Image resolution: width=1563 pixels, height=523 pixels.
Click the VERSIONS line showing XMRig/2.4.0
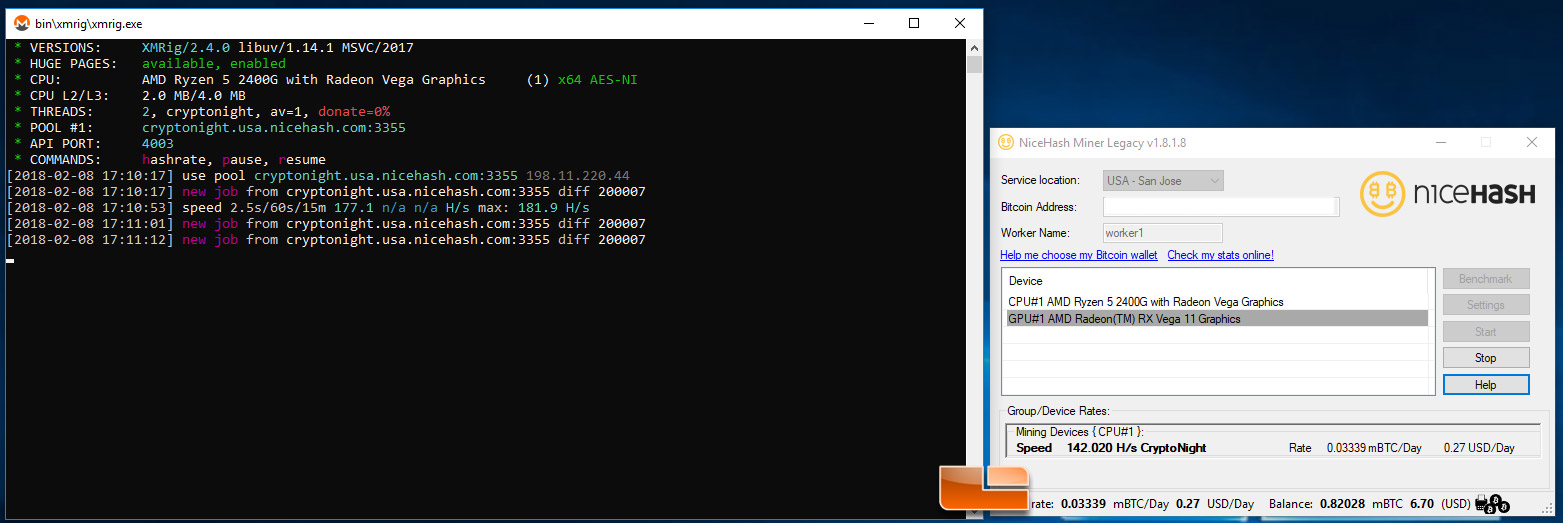click(213, 48)
